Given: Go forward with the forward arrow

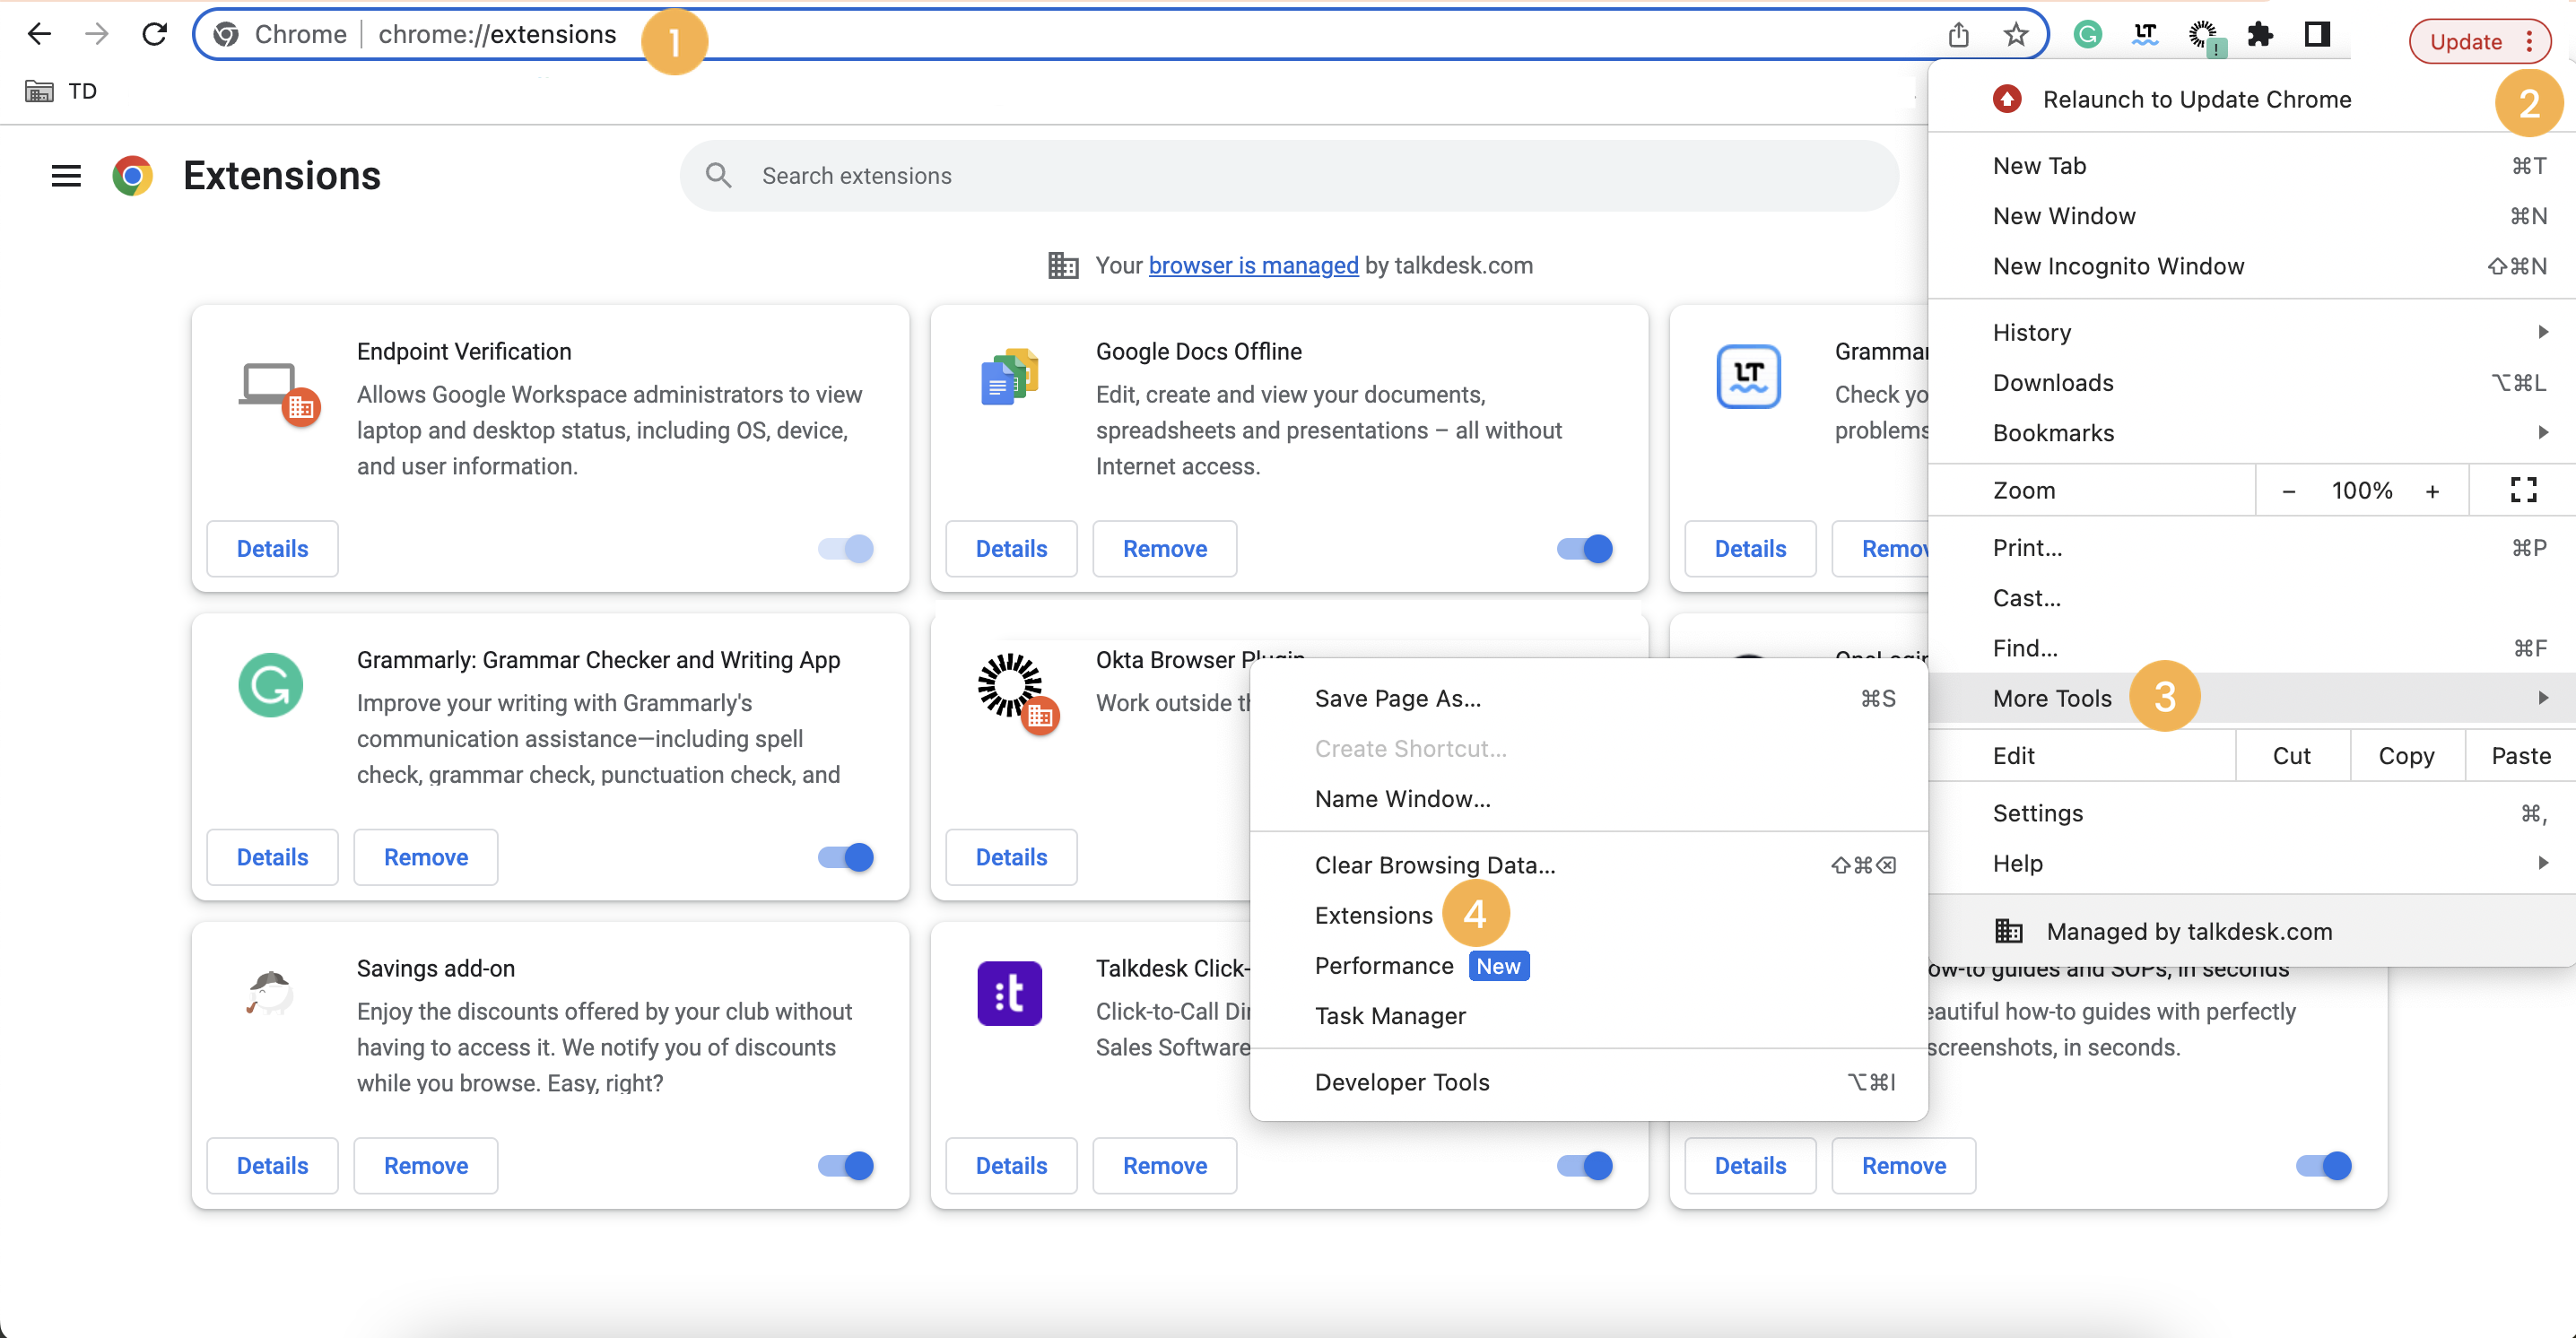Looking at the screenshot, I should [97, 34].
